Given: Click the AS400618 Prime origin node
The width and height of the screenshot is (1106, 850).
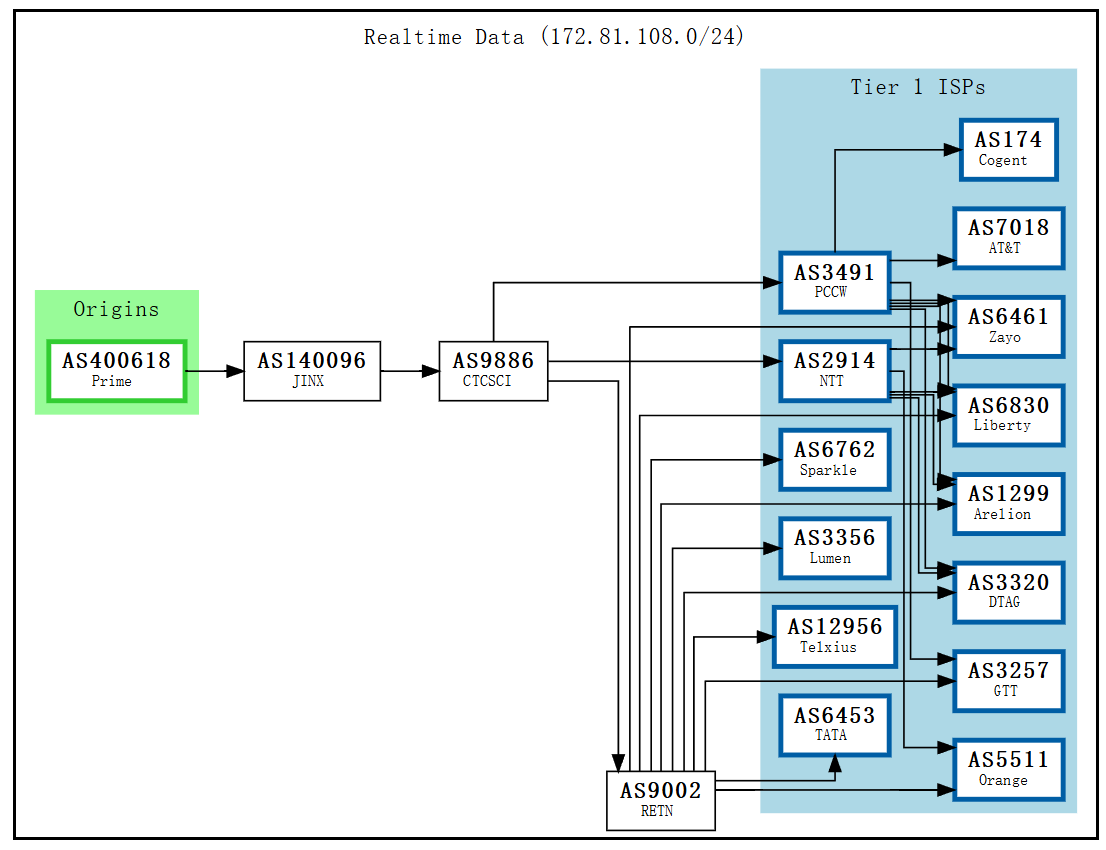Looking at the screenshot, I should pos(116,370).
